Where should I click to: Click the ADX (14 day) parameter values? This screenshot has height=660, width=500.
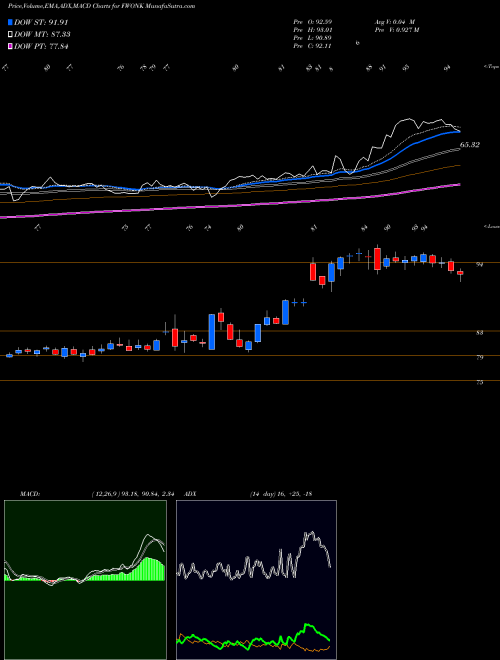tap(280, 494)
